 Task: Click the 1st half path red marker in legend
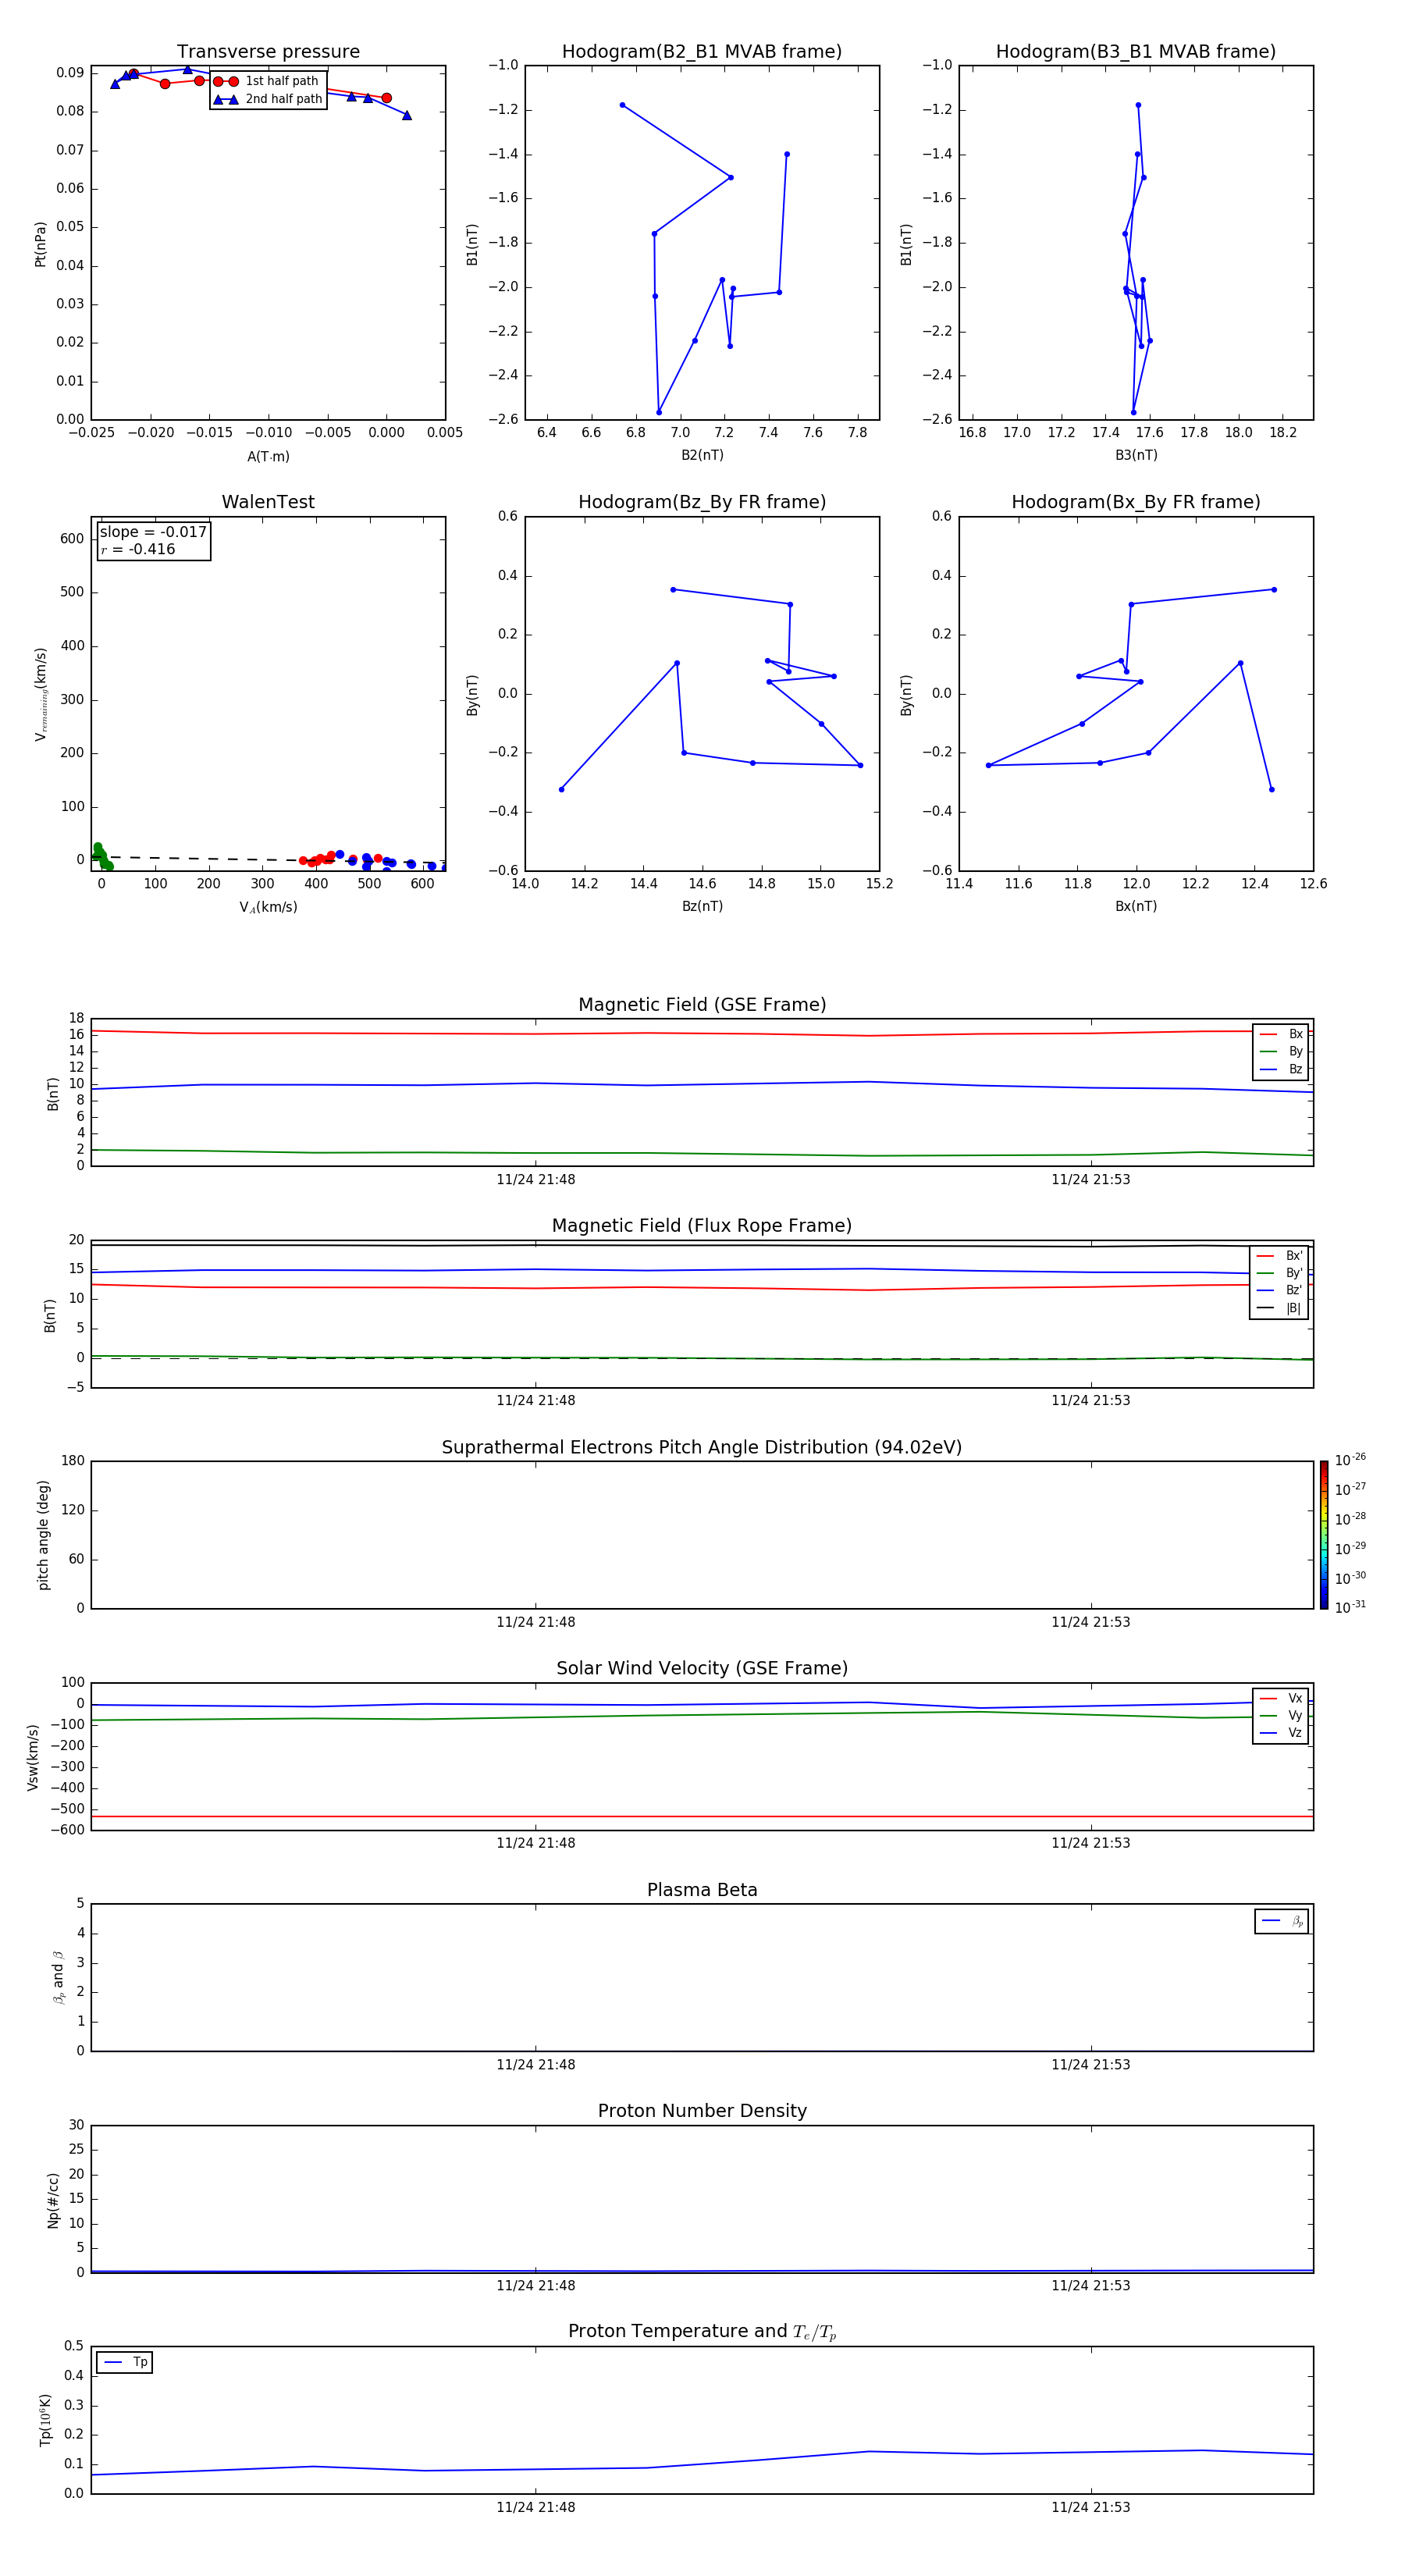click(225, 82)
